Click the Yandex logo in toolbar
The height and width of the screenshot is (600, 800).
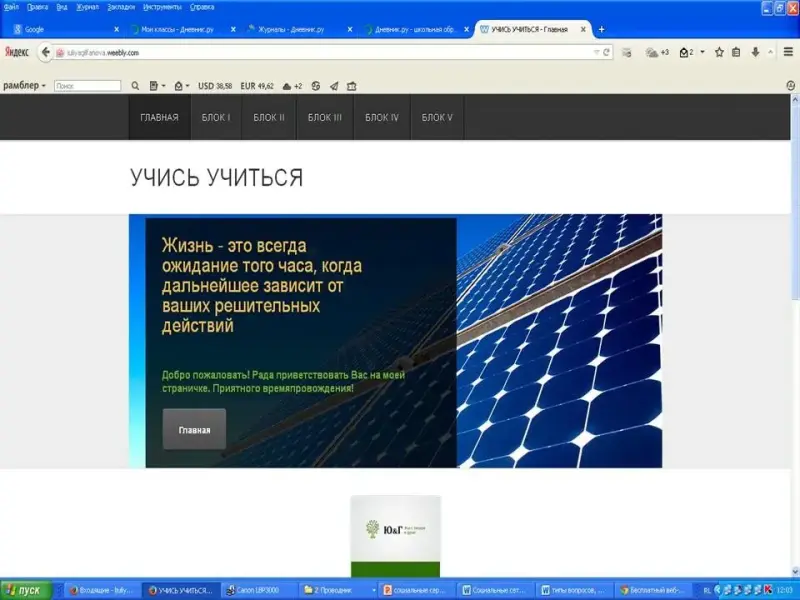[x=17, y=51]
